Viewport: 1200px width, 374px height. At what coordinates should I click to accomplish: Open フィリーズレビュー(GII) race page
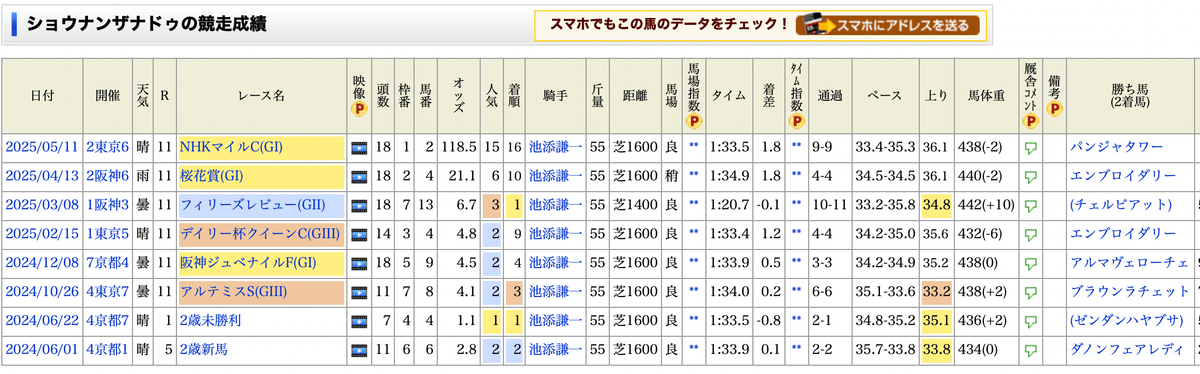click(253, 206)
